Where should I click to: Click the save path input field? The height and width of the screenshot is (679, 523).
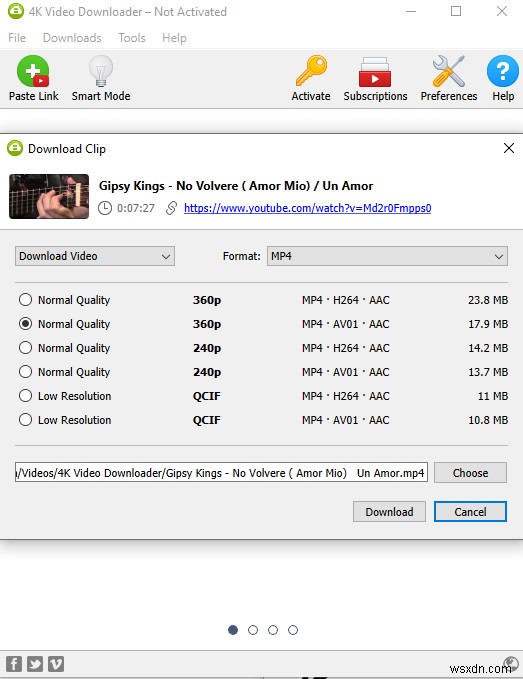pyautogui.click(x=221, y=472)
